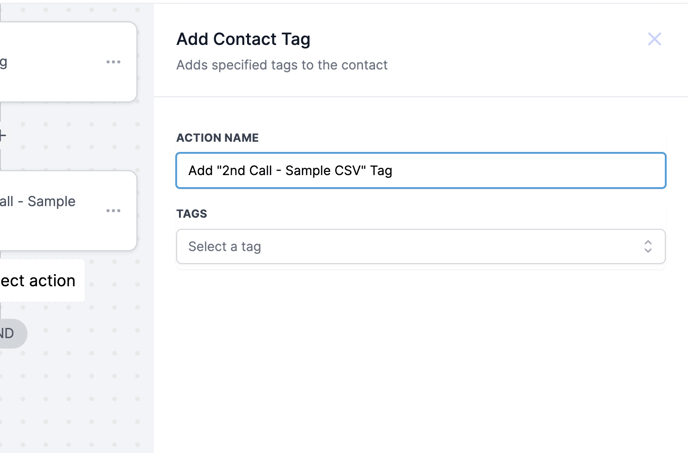Viewport: 688px width, 453px height.
Task: Click blank panel area below Tags field
Action: 420,360
